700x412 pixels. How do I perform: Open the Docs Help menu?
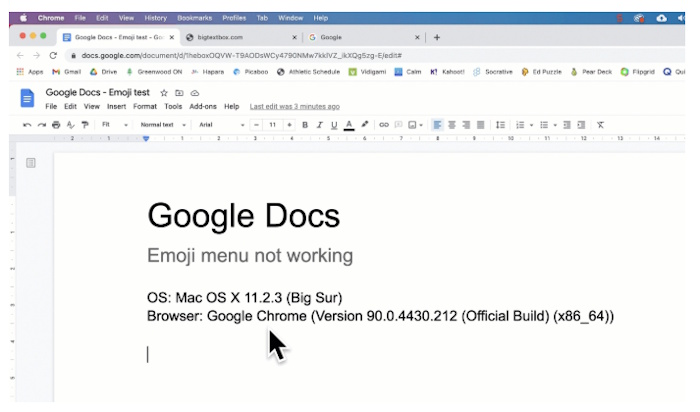[232, 106]
